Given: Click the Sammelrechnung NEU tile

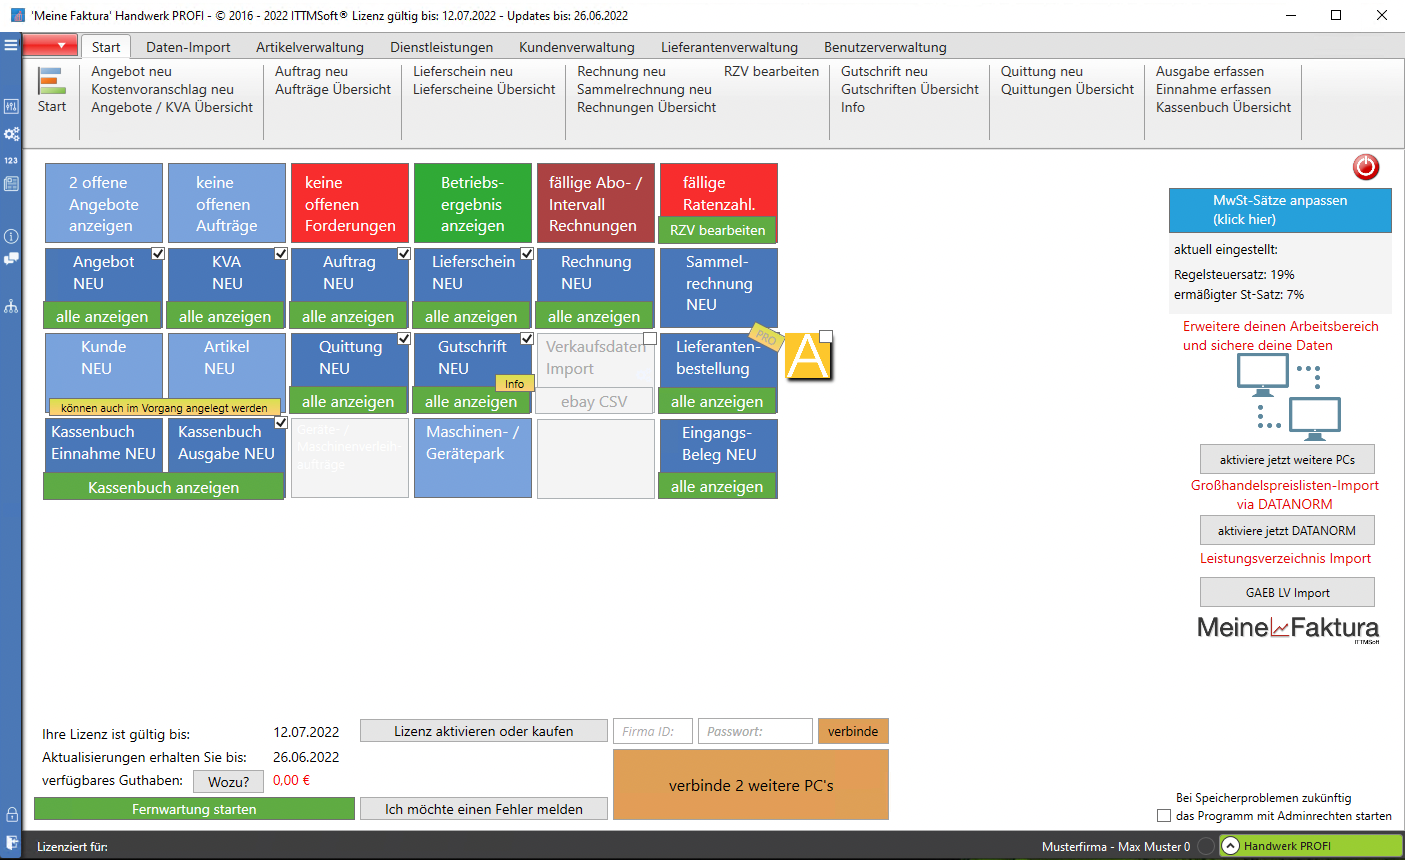Looking at the screenshot, I should pyautogui.click(x=718, y=287).
